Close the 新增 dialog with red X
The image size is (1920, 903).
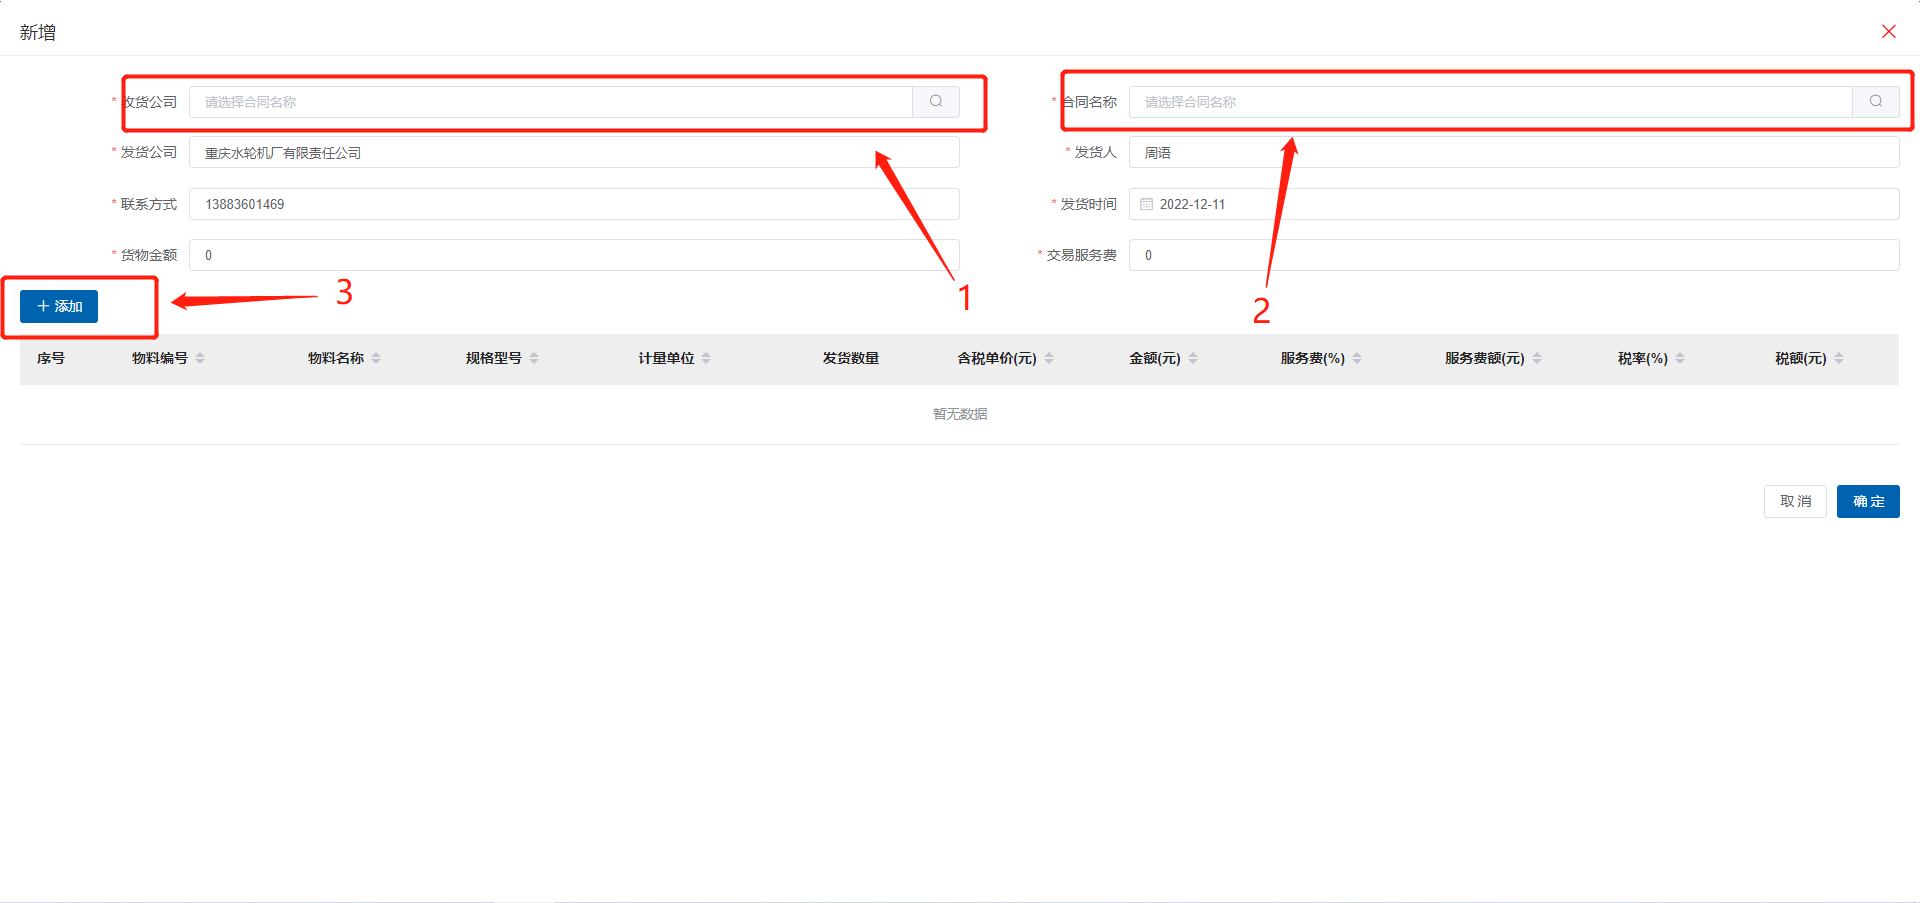click(x=1889, y=32)
